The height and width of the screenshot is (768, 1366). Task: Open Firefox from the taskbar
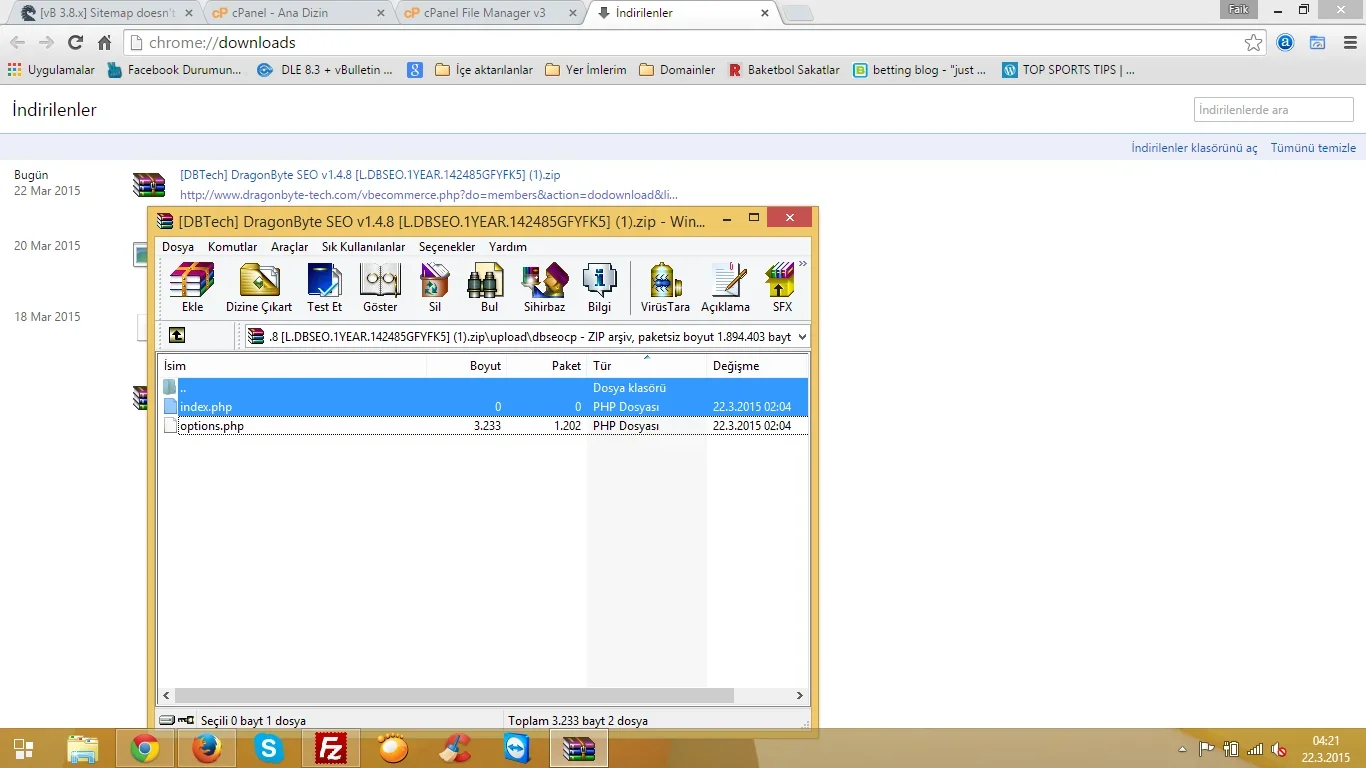pyautogui.click(x=207, y=748)
